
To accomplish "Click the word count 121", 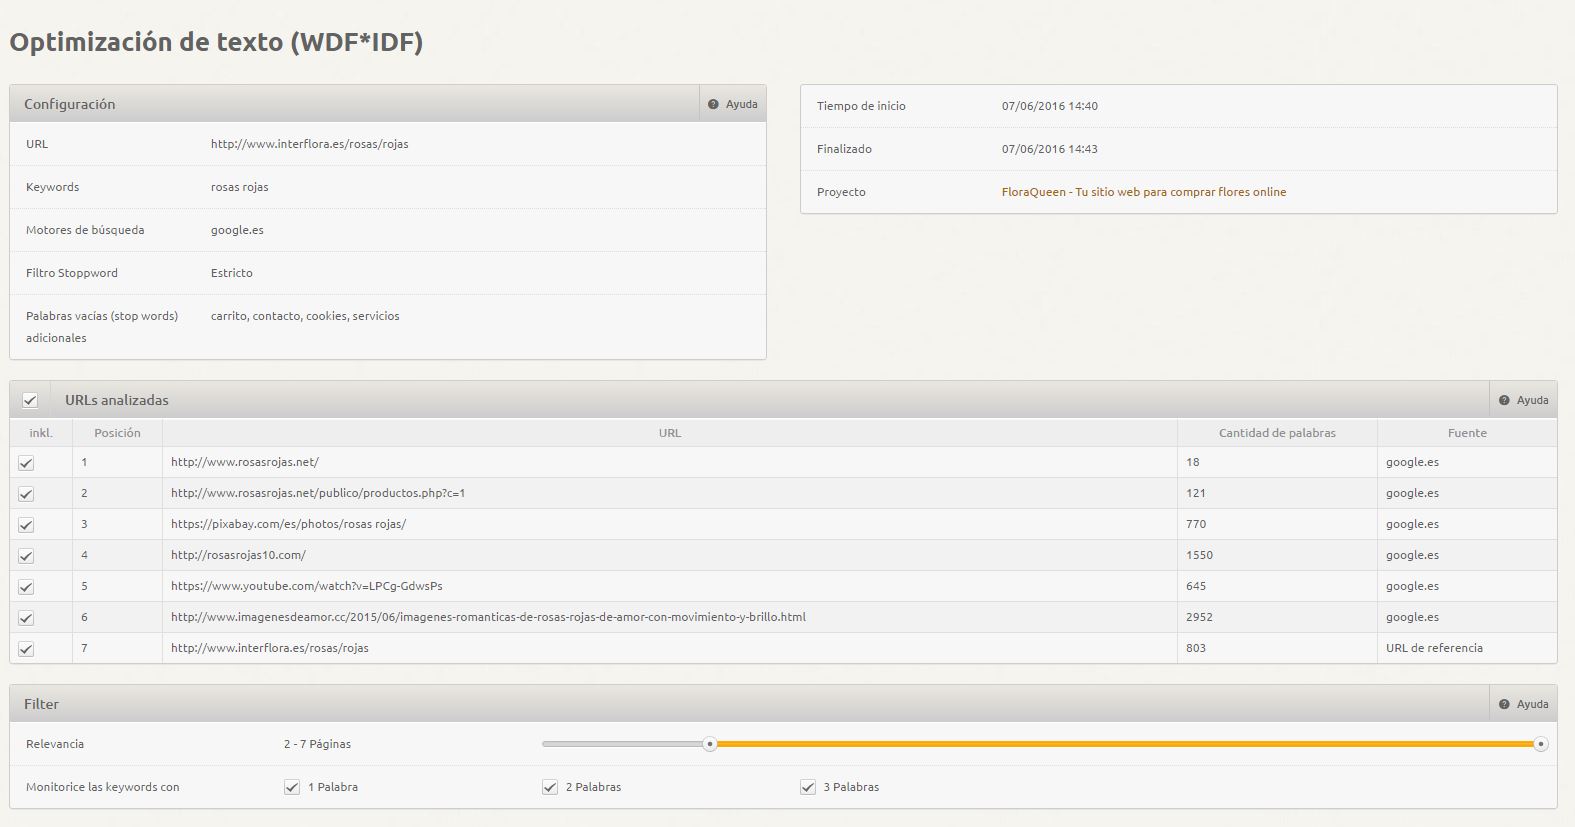I will [1196, 493].
